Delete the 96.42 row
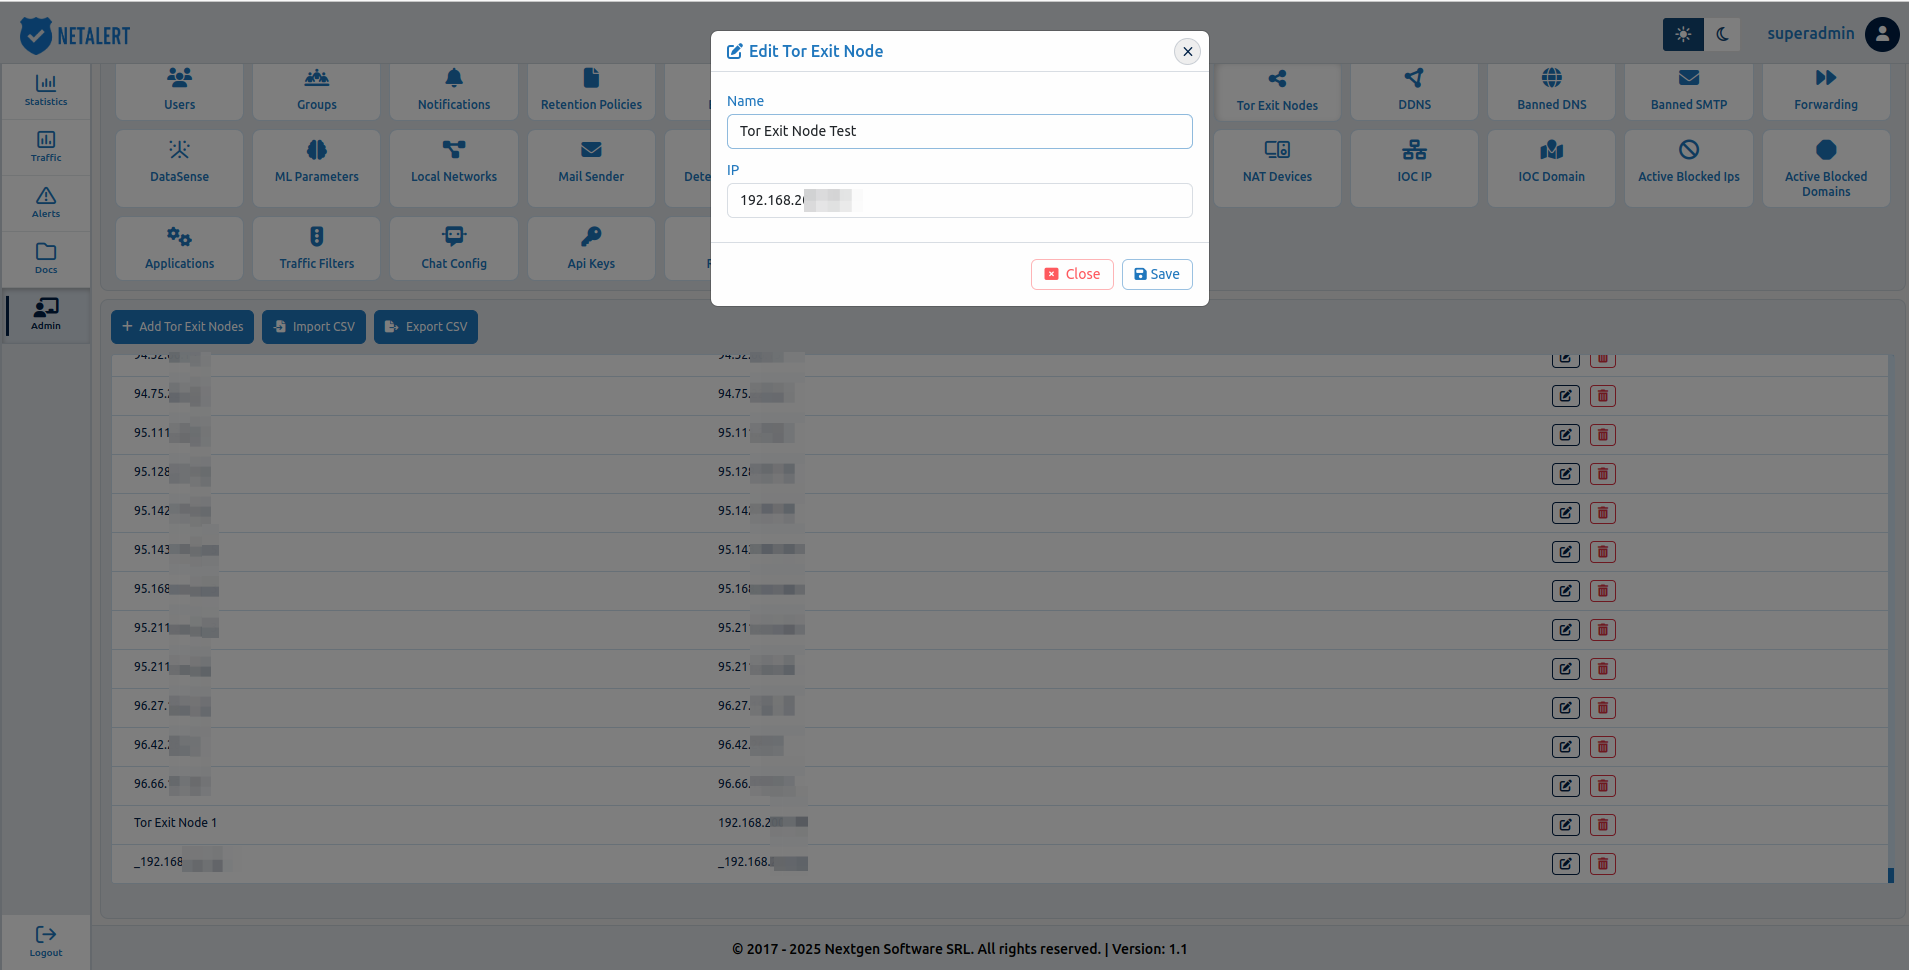This screenshot has height=970, width=1909. [x=1602, y=747]
